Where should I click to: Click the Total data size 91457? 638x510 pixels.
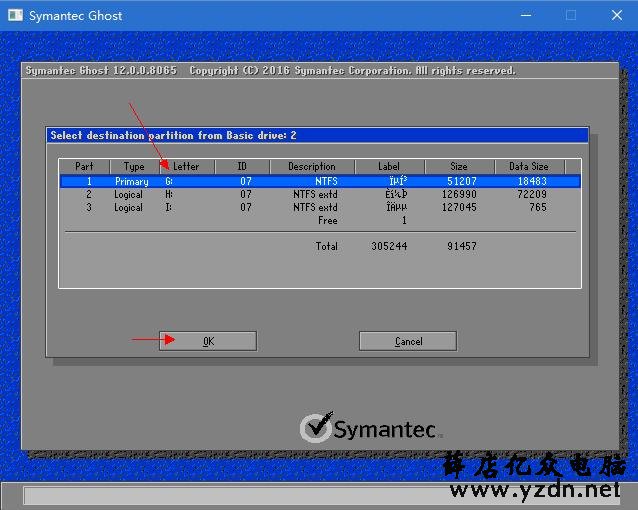(x=462, y=246)
